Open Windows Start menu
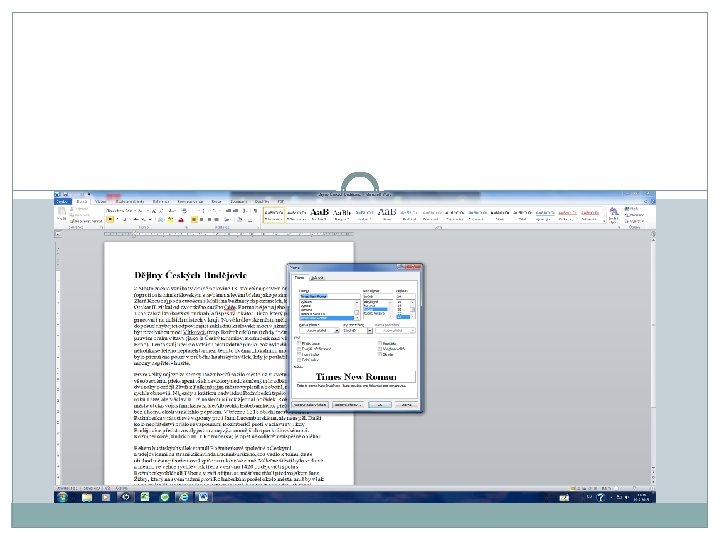 click(62, 497)
